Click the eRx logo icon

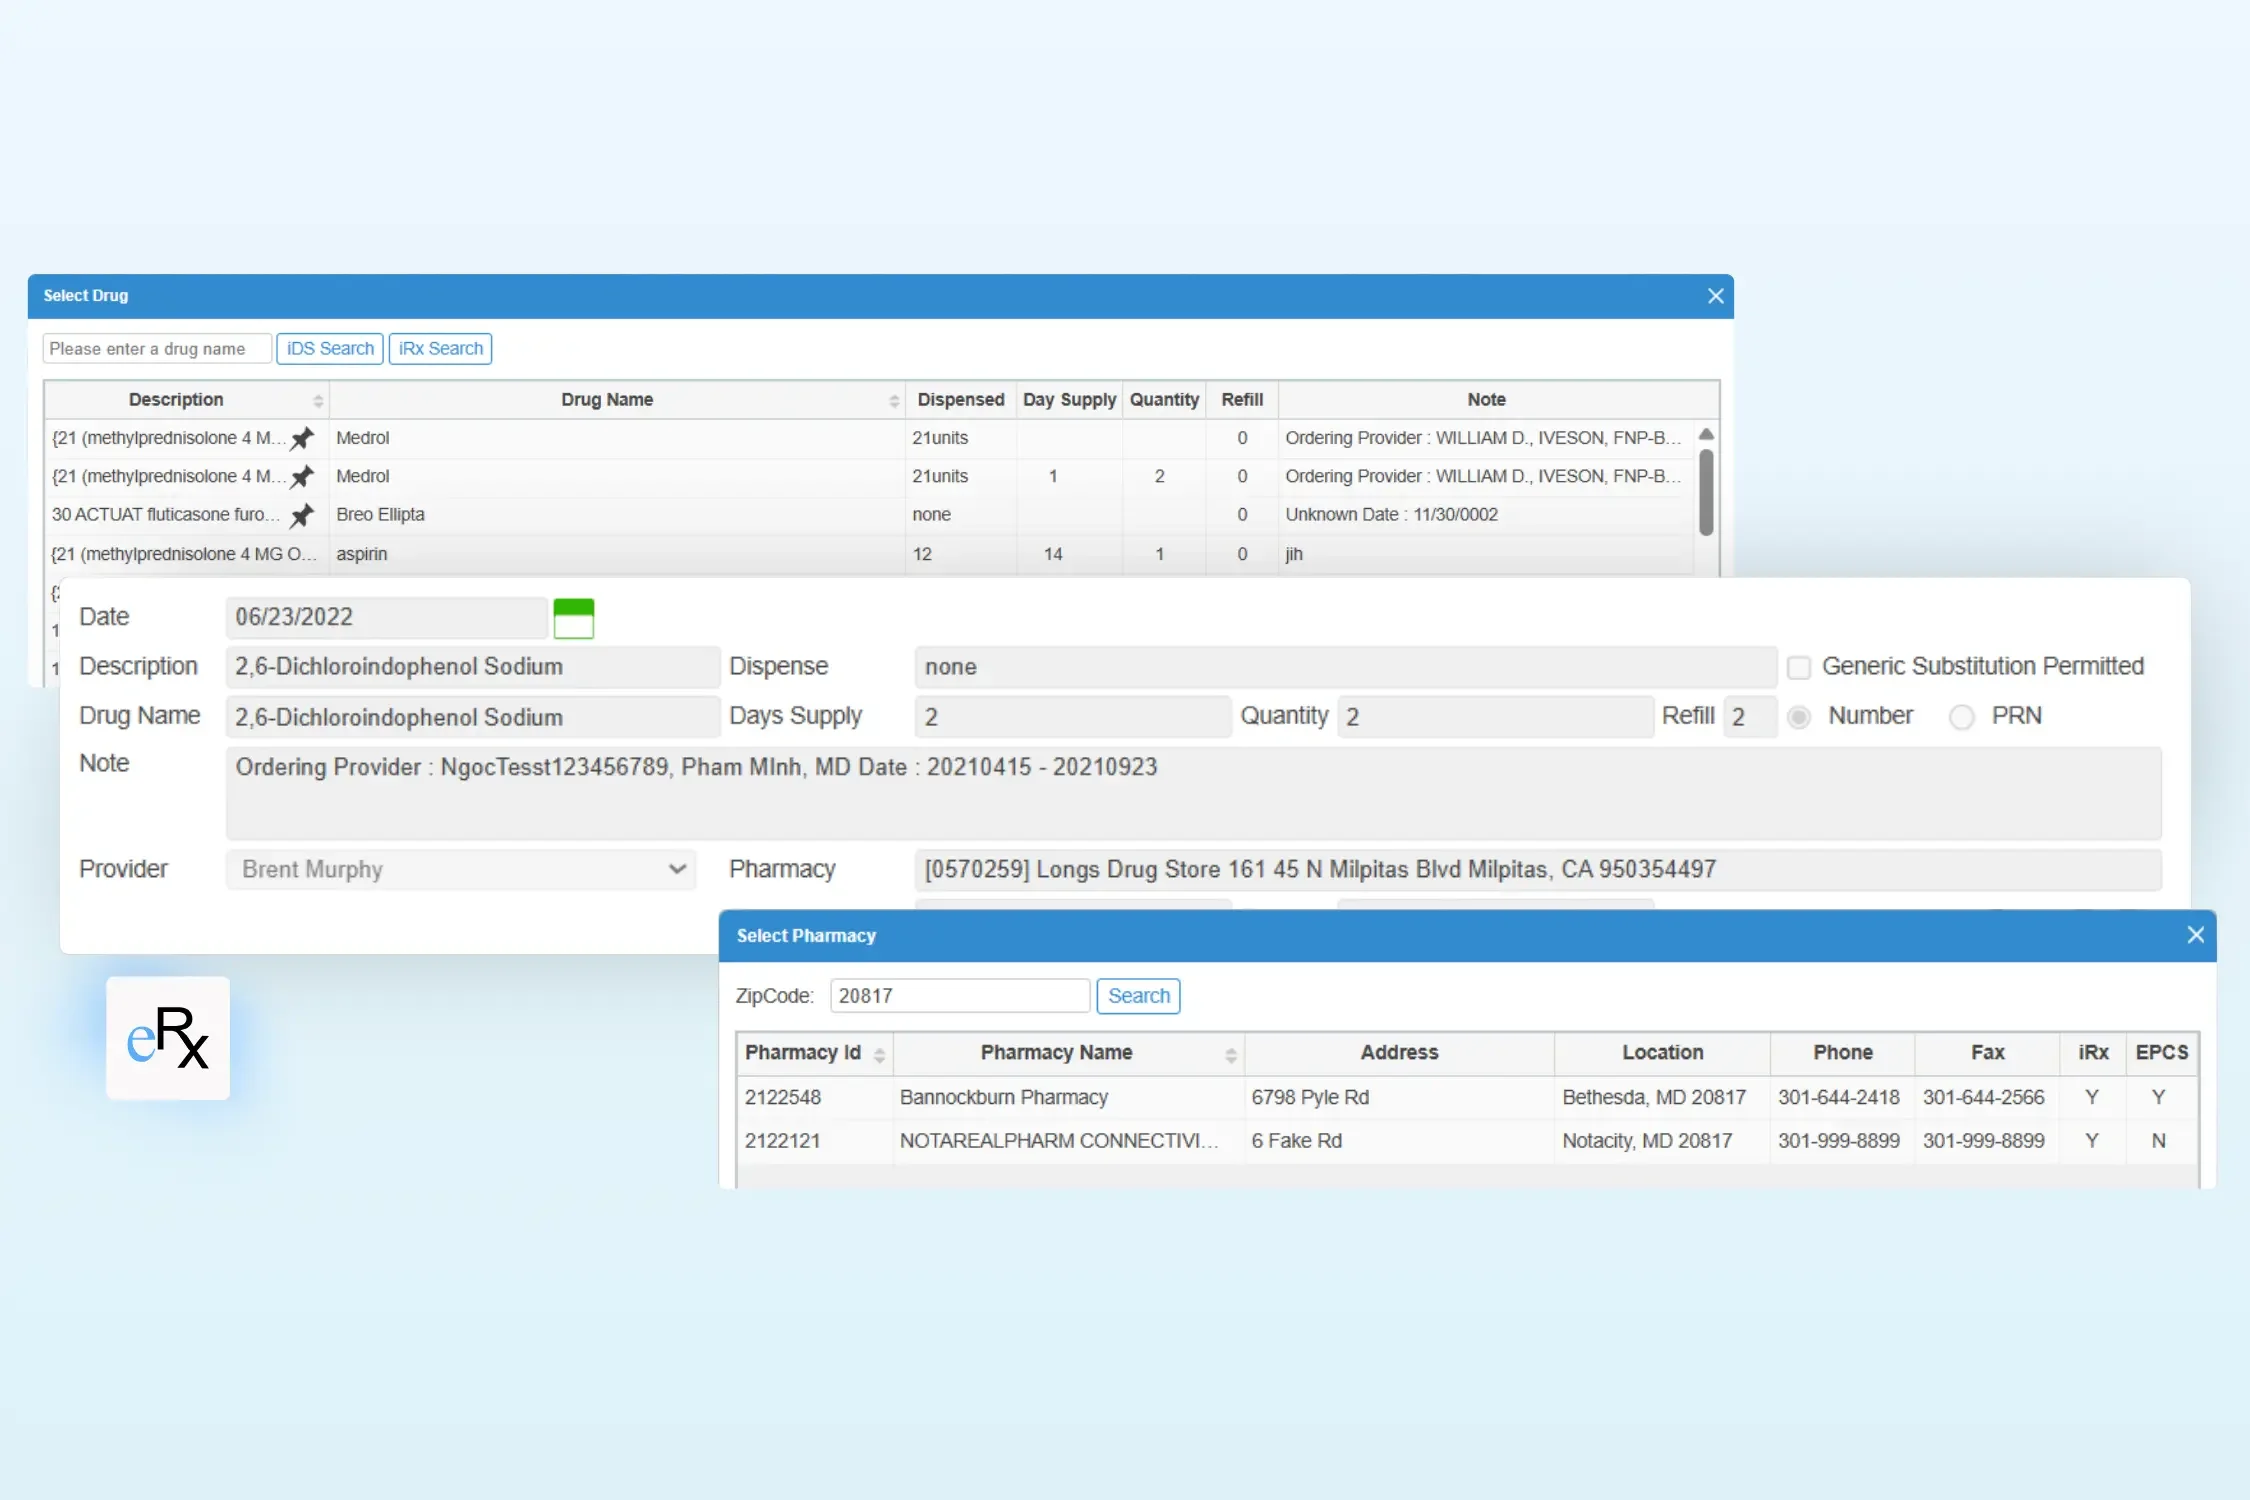coord(167,1038)
